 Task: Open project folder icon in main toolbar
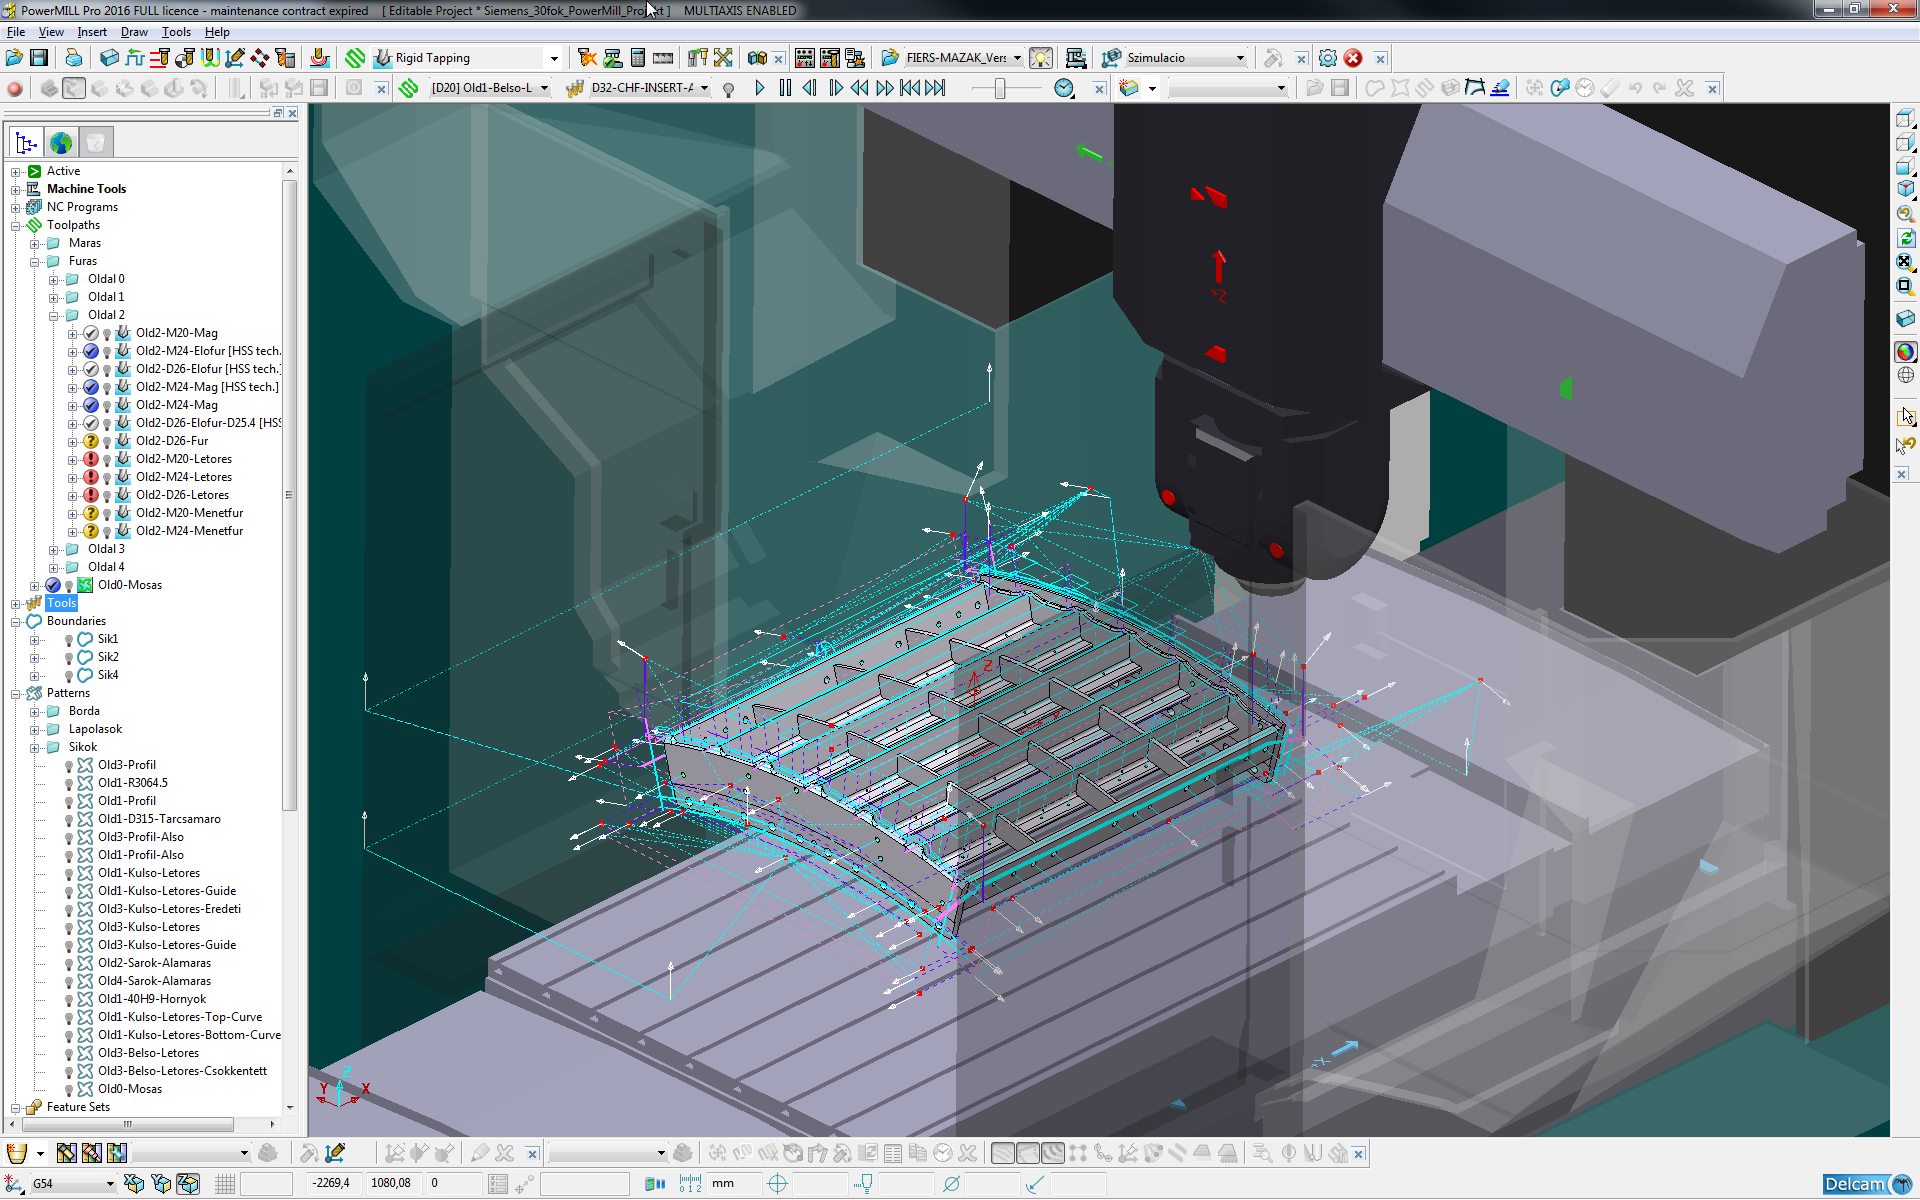tap(14, 58)
